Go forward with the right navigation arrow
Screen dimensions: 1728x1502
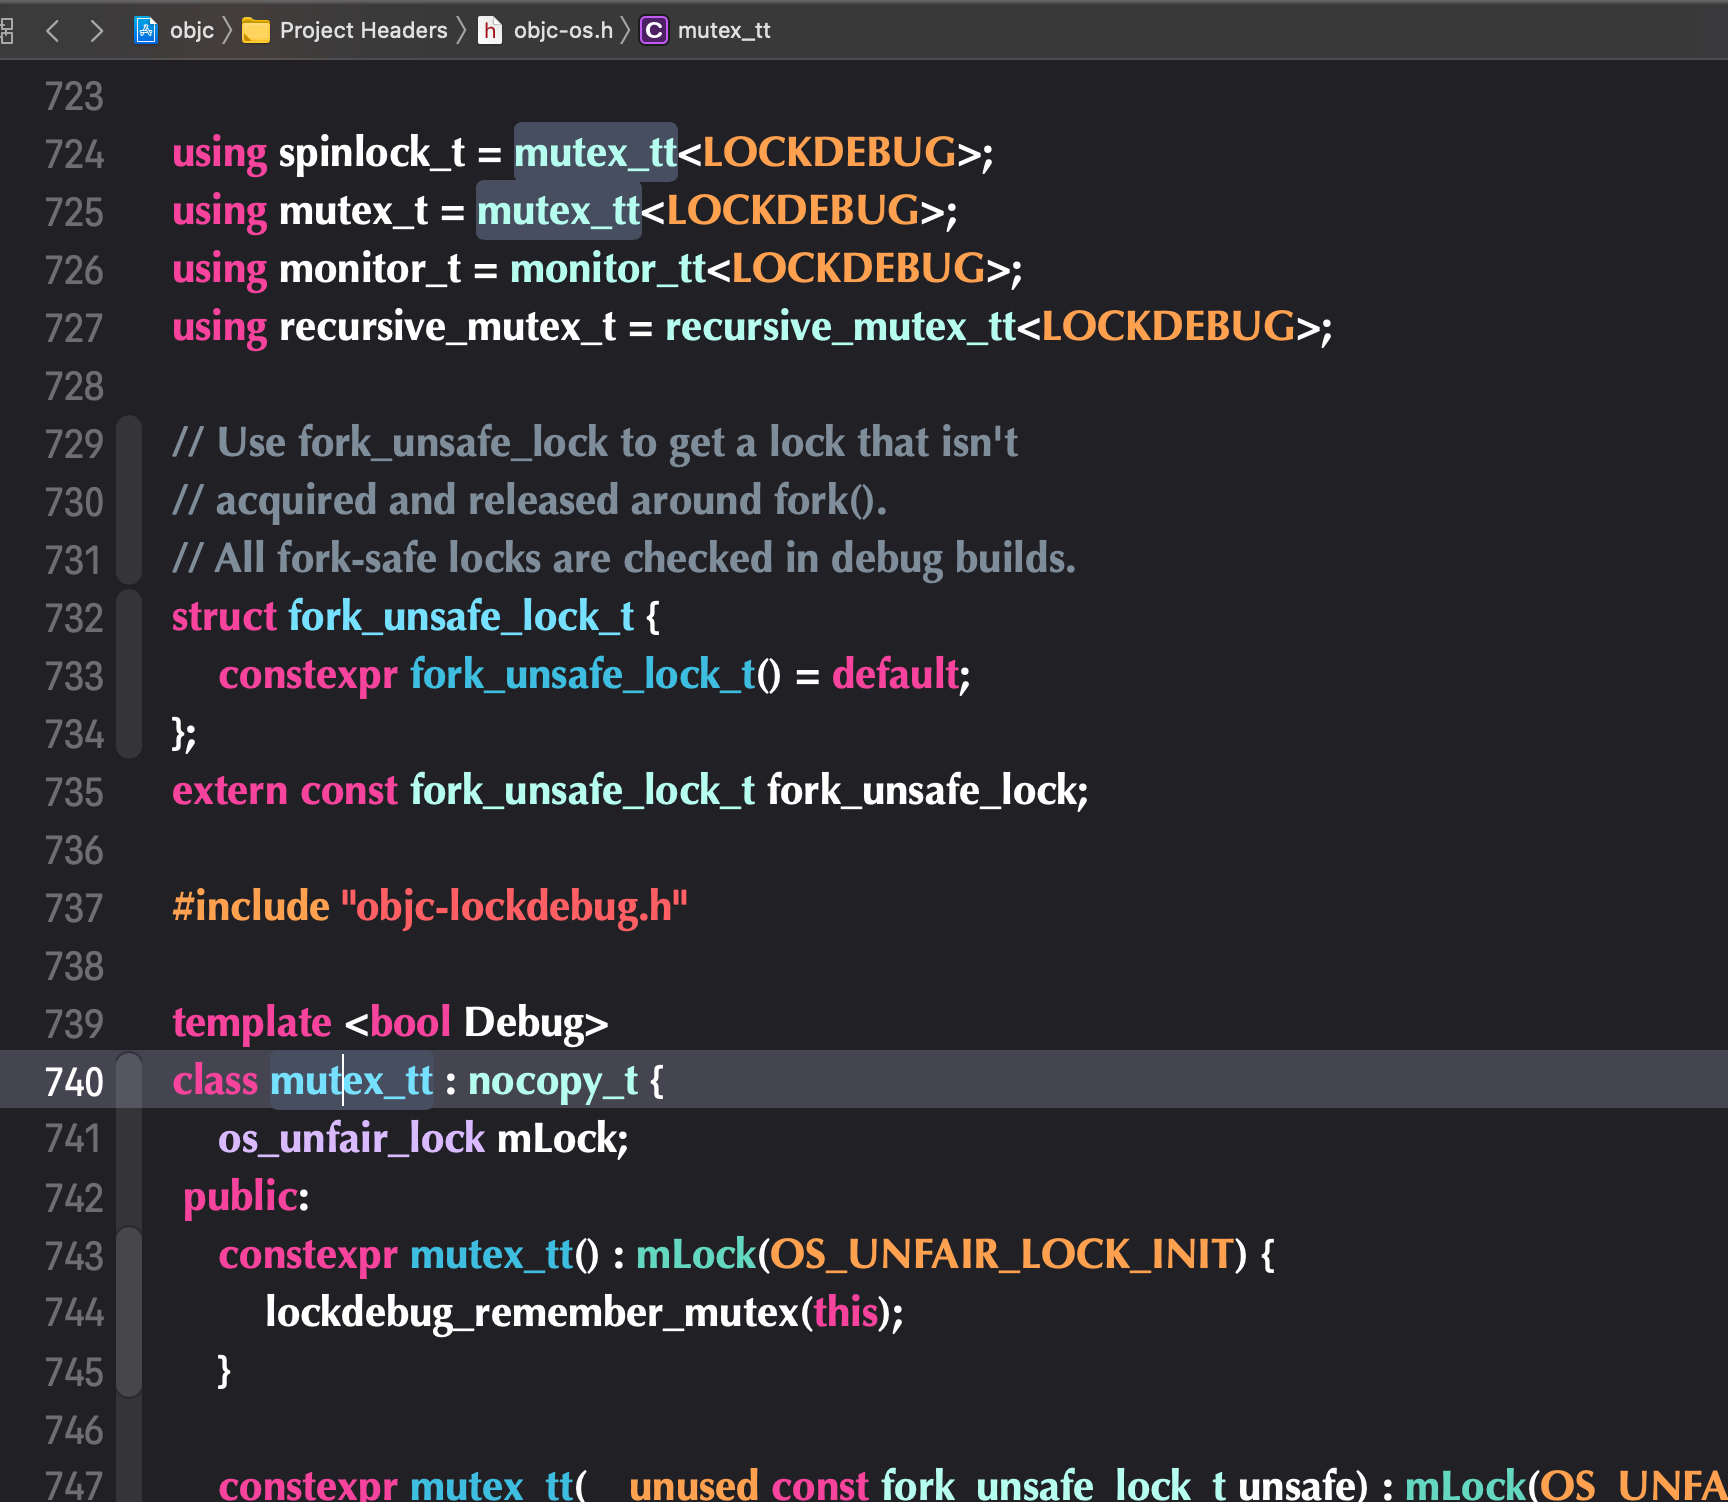point(96,31)
